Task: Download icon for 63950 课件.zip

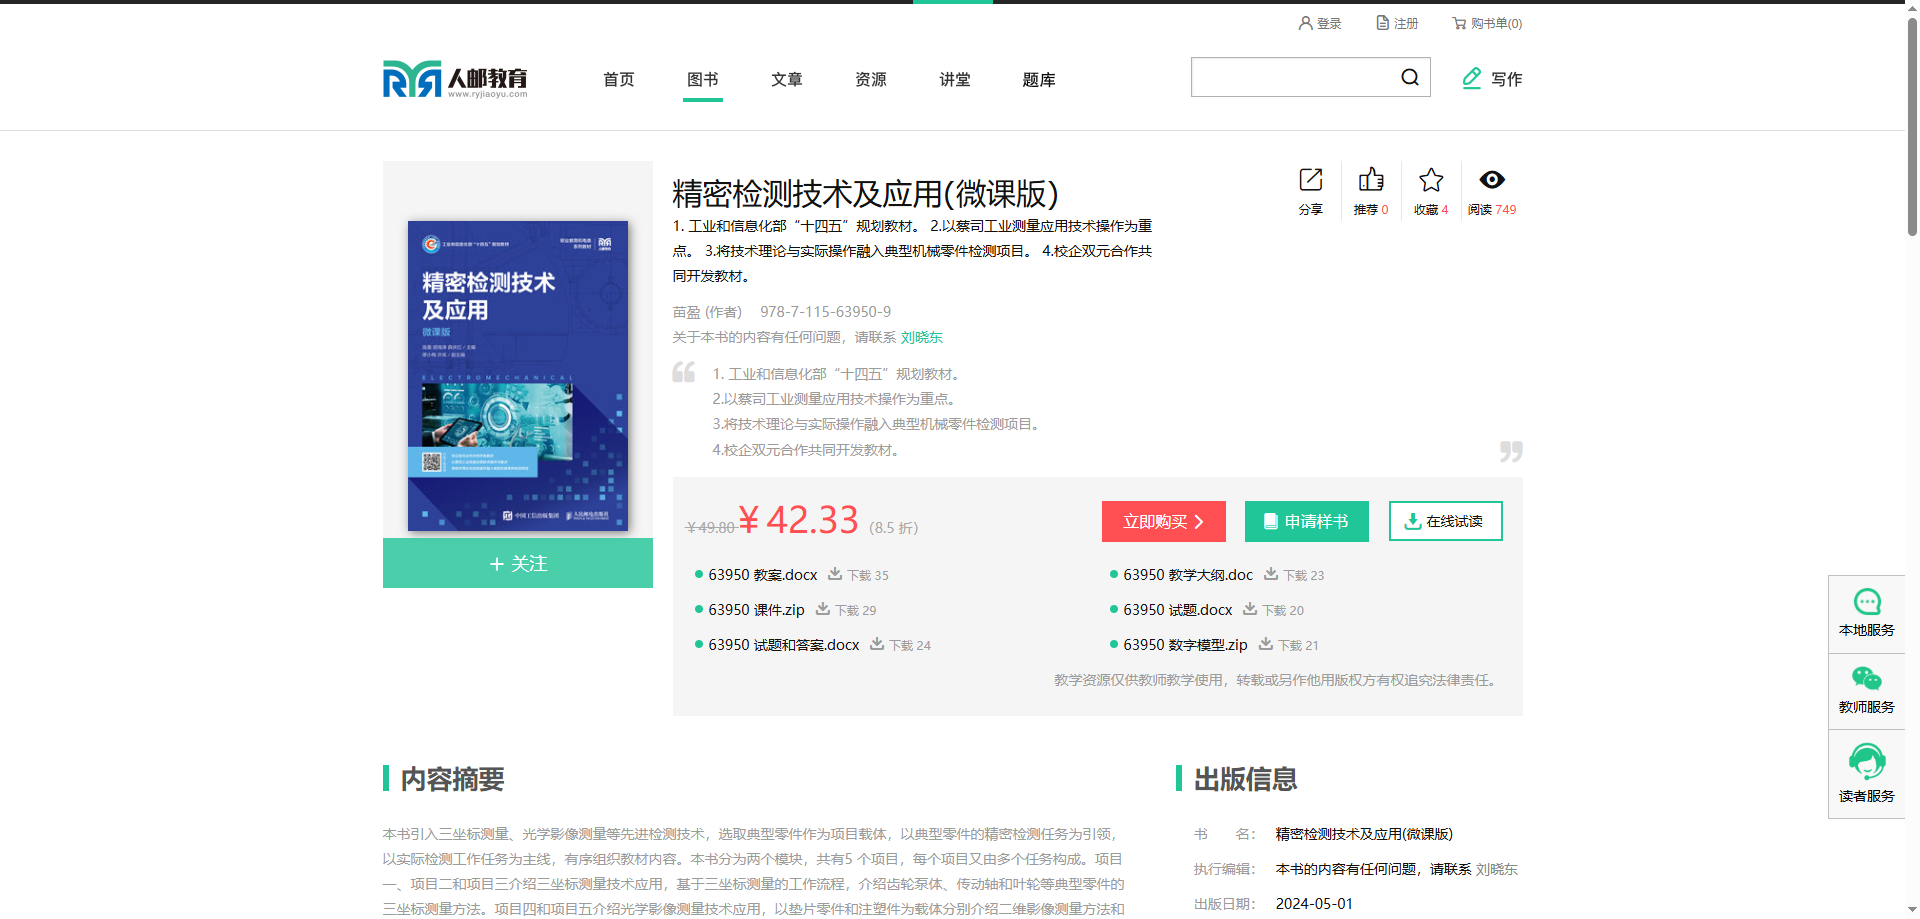Action: [x=823, y=609]
